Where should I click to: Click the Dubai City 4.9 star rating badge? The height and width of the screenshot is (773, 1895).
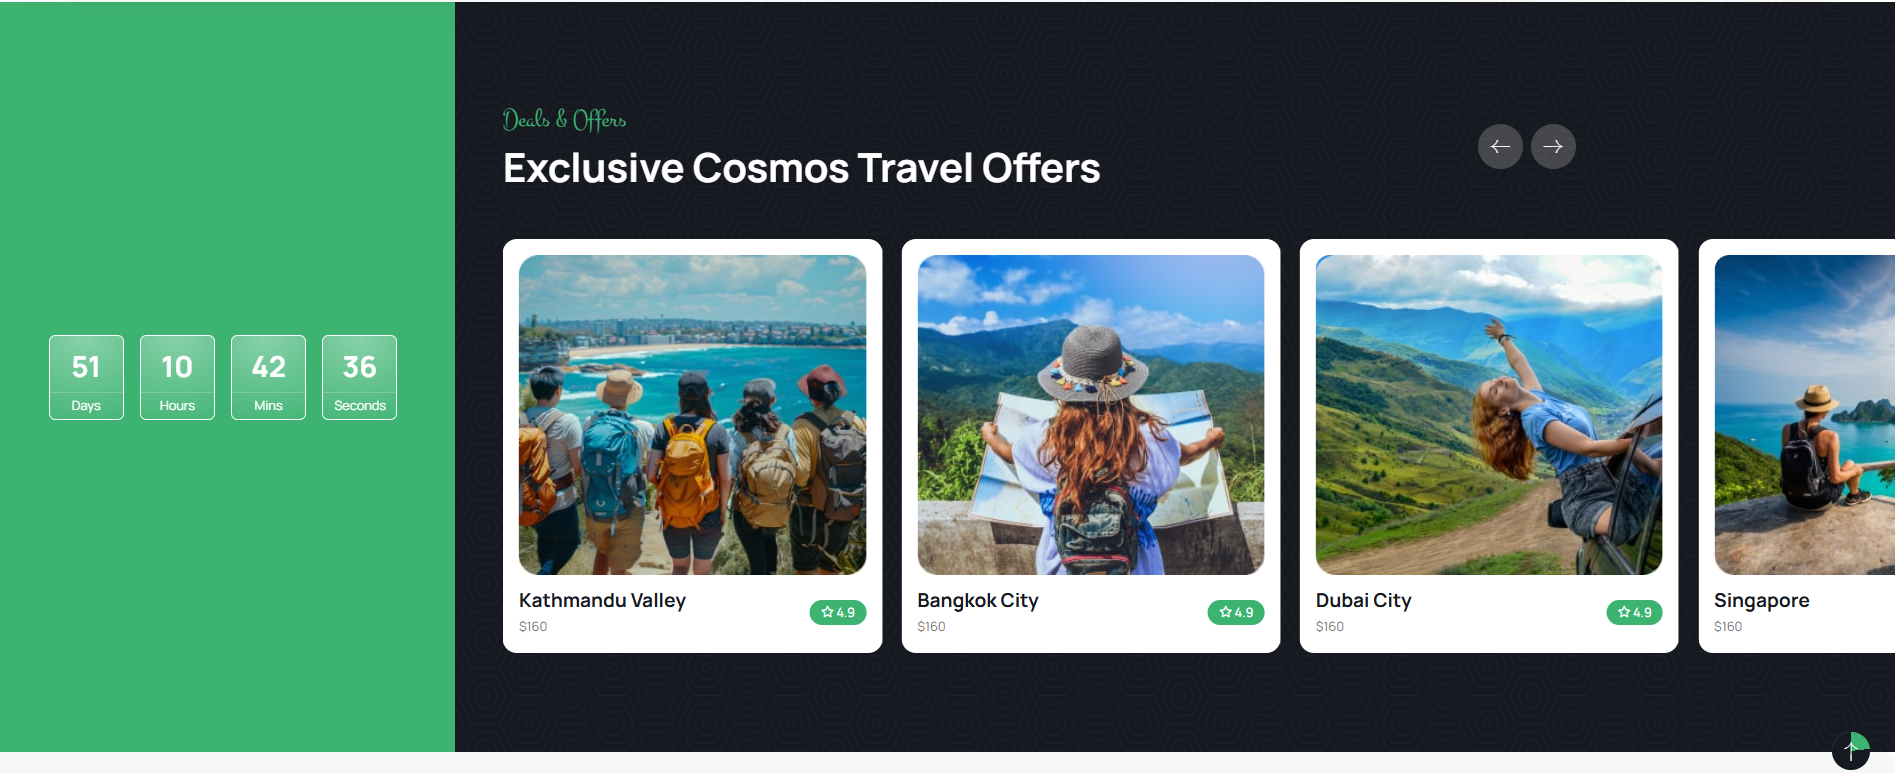point(1634,612)
